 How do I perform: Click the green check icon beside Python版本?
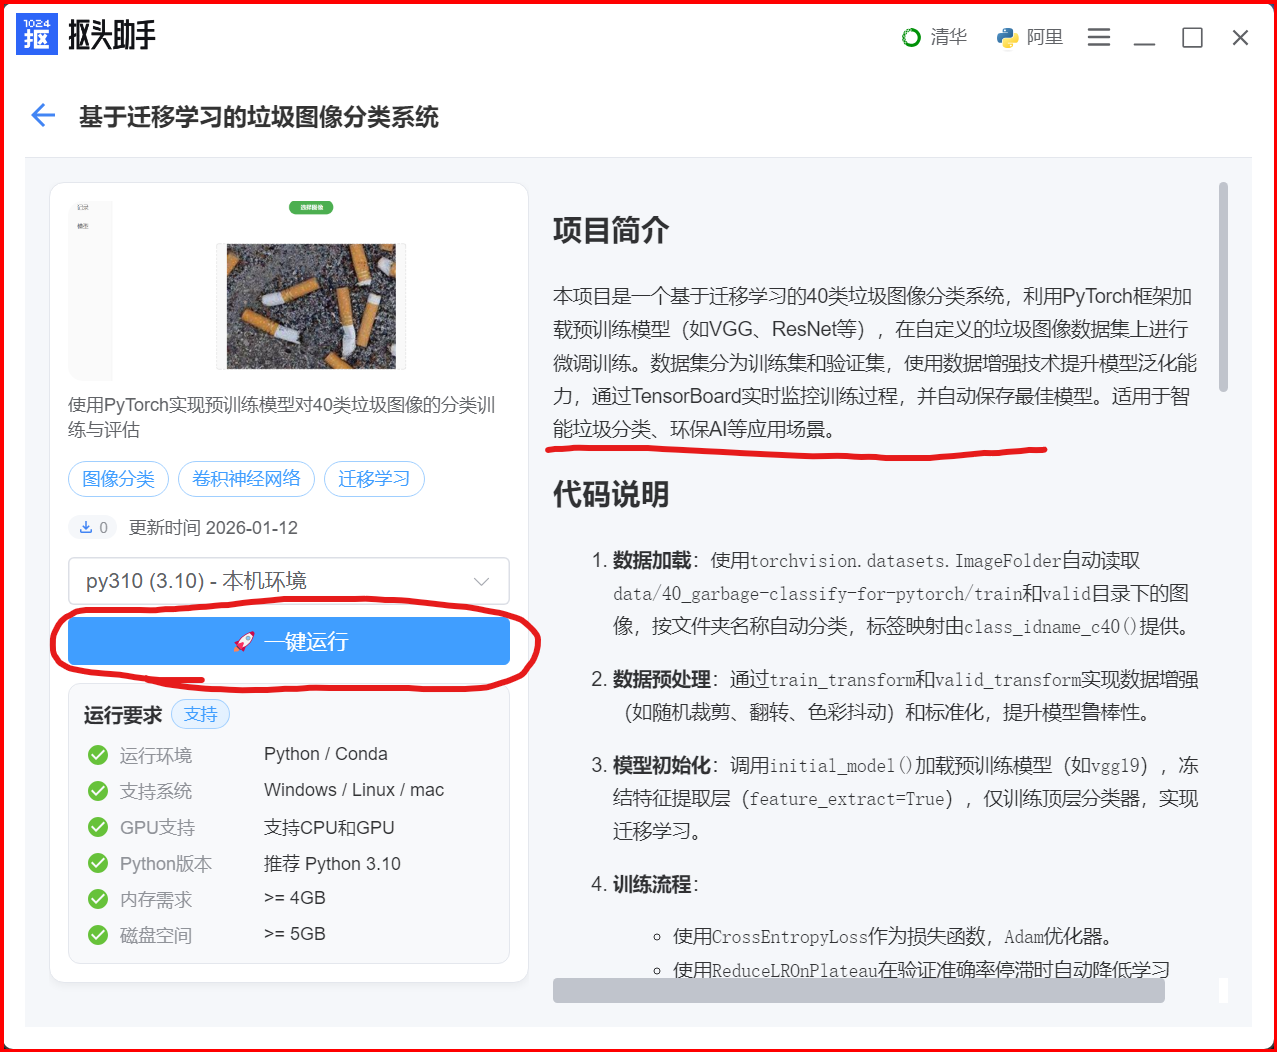coord(98,863)
